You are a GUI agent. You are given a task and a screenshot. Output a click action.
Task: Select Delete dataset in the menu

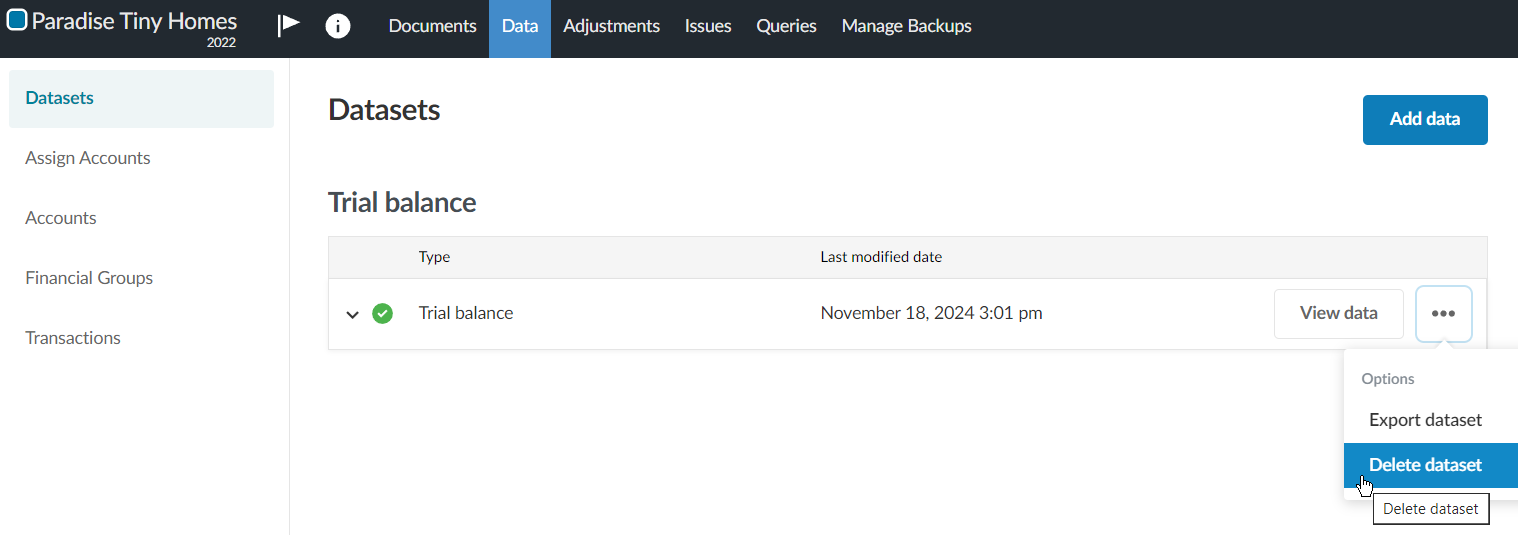coord(1425,465)
